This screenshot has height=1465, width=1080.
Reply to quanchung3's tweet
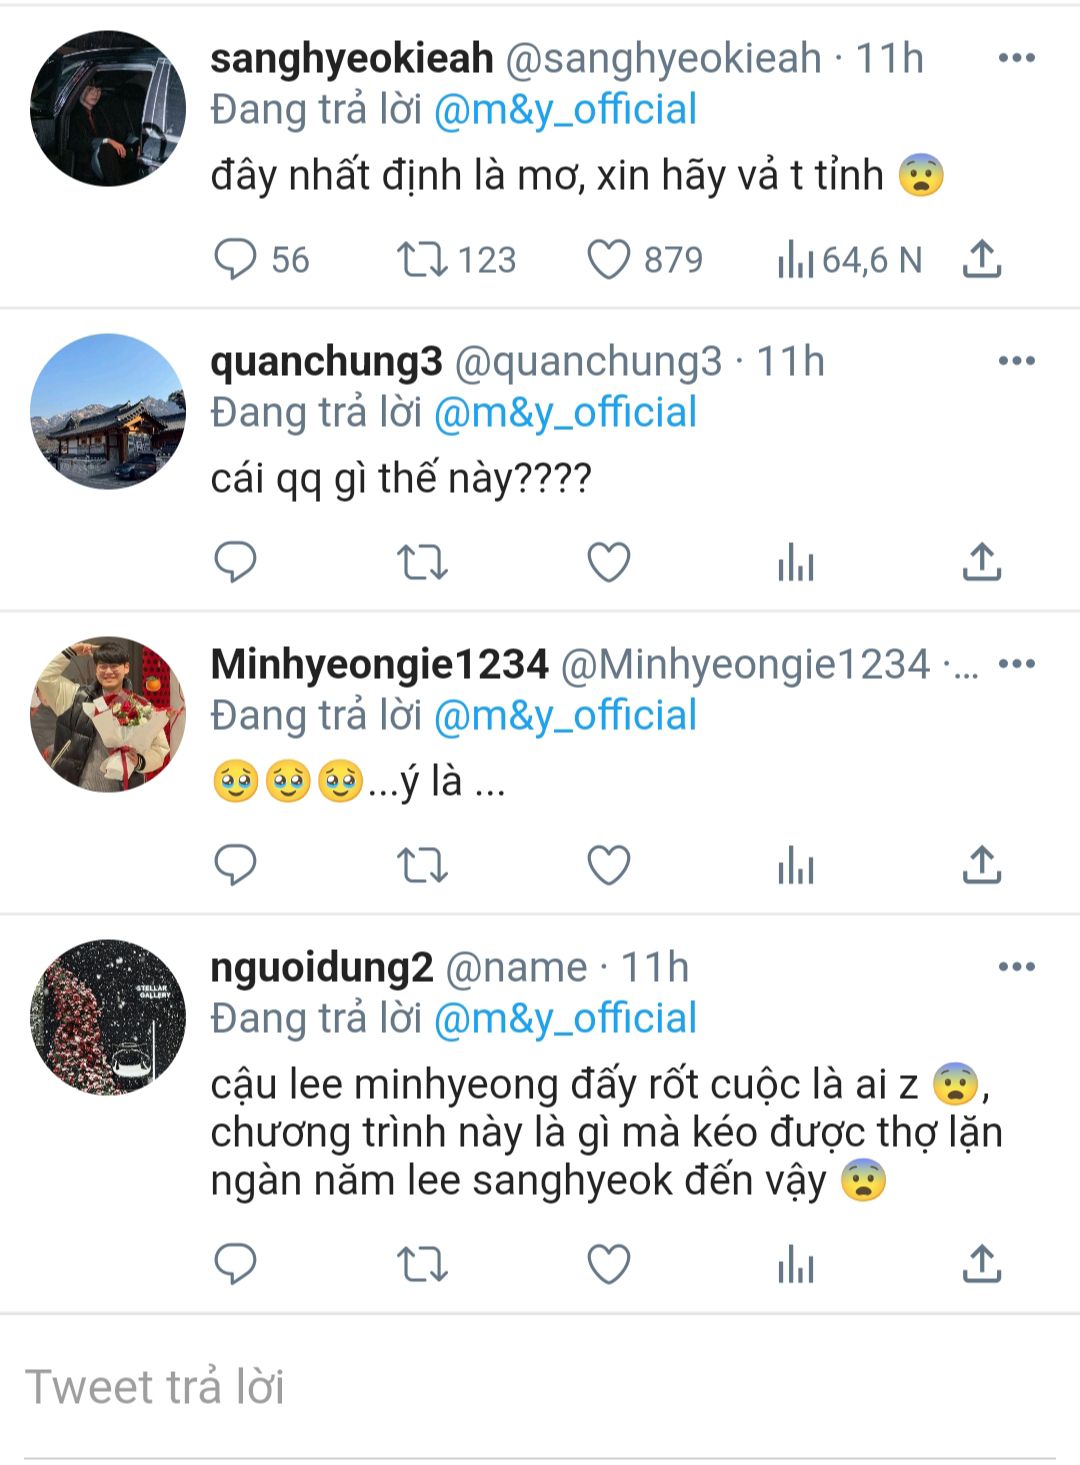pos(236,562)
